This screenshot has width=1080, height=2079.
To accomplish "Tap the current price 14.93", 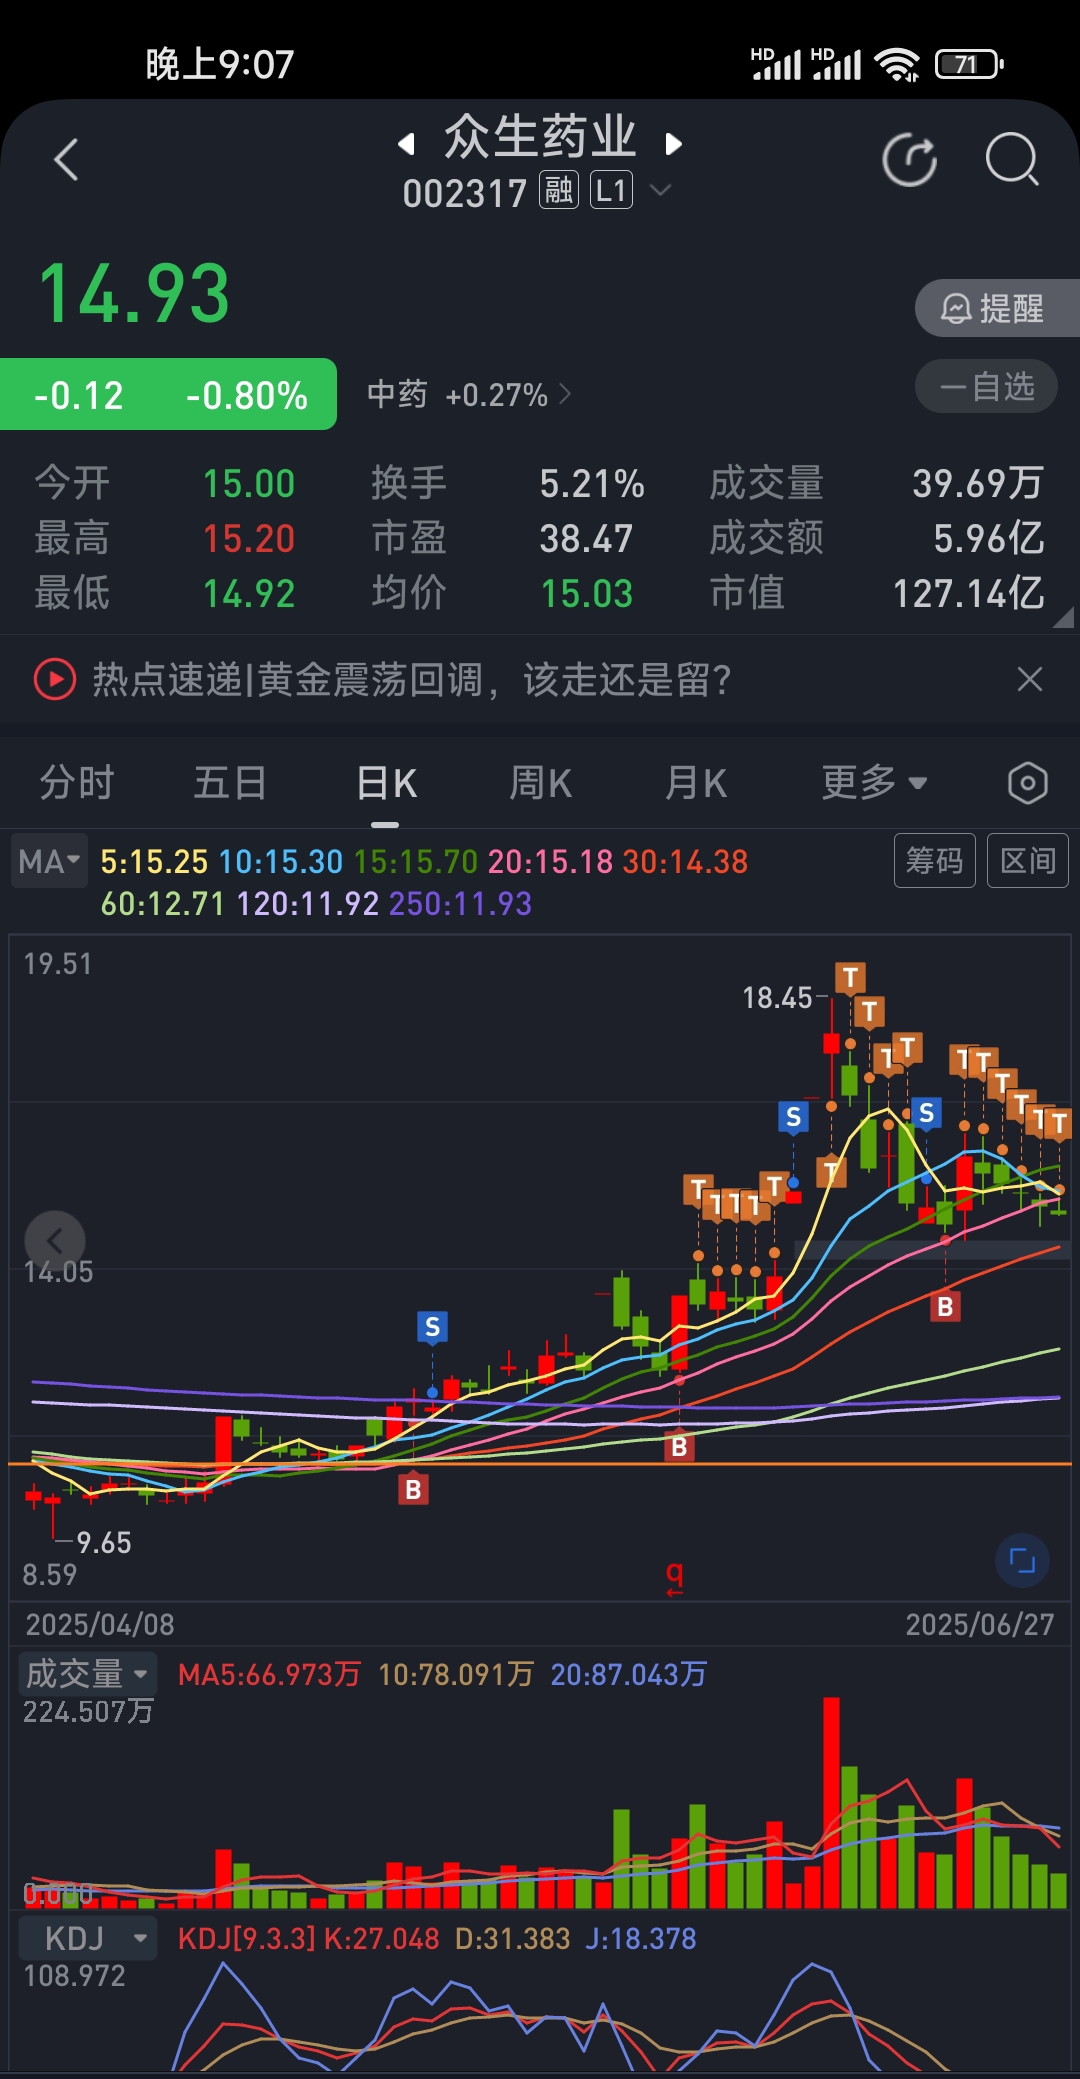I will [x=134, y=294].
